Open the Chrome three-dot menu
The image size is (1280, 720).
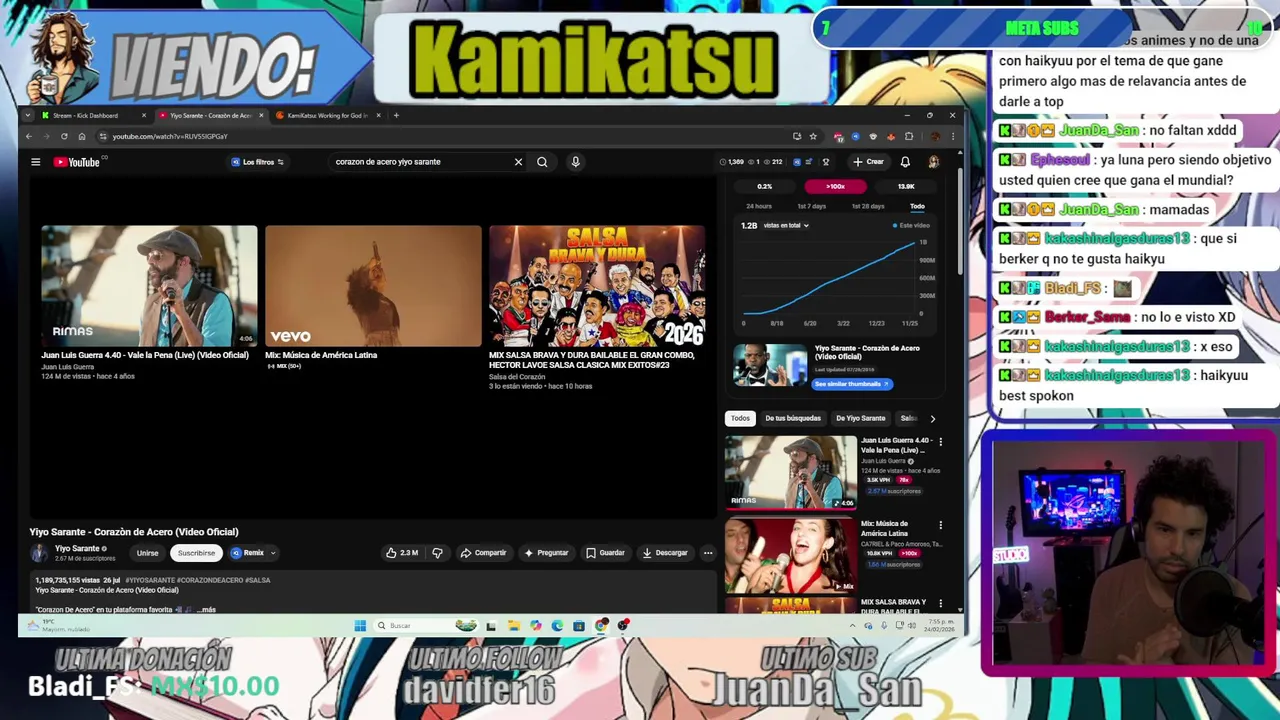coord(952,136)
